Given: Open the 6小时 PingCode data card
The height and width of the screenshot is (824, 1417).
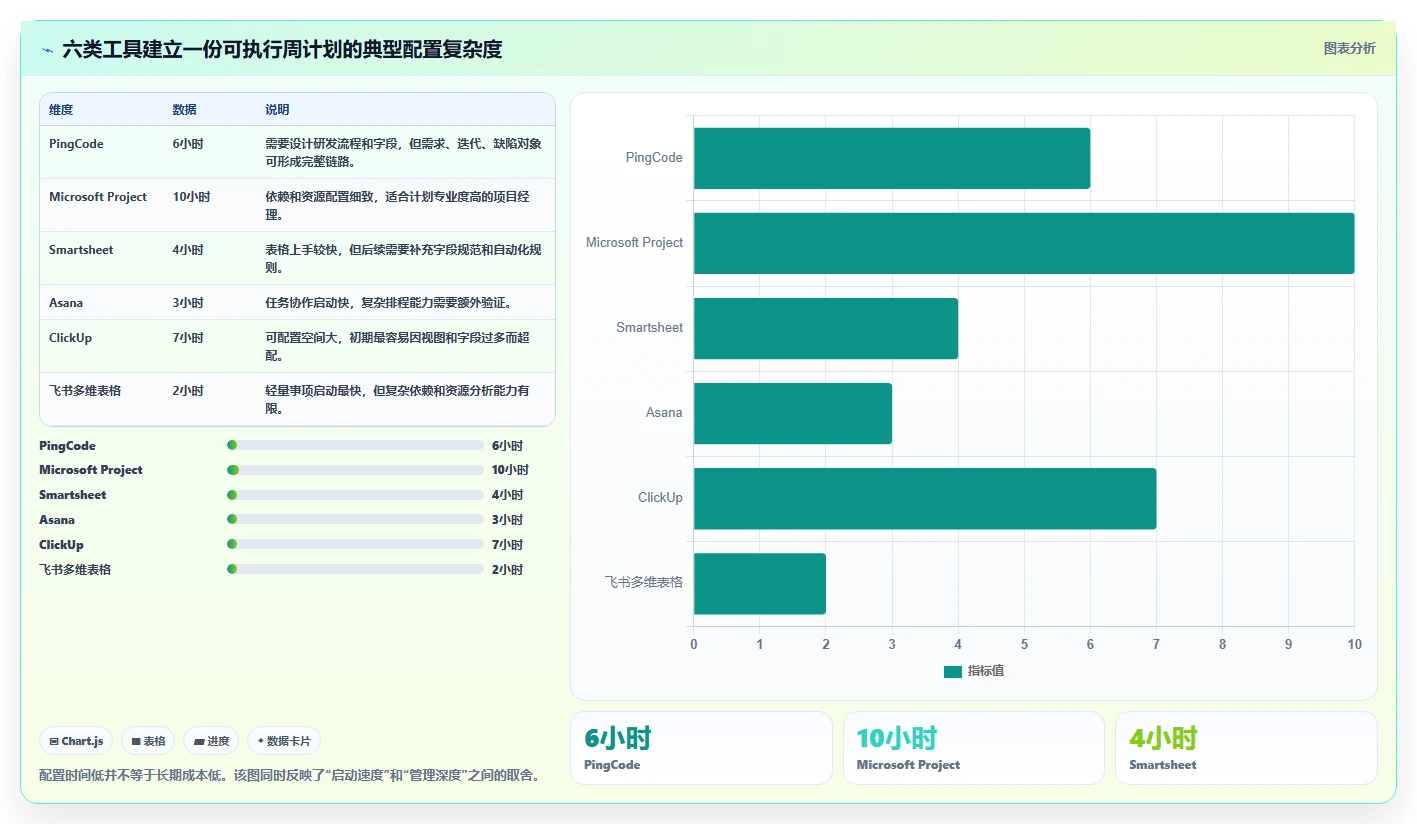Looking at the screenshot, I should click(x=701, y=748).
